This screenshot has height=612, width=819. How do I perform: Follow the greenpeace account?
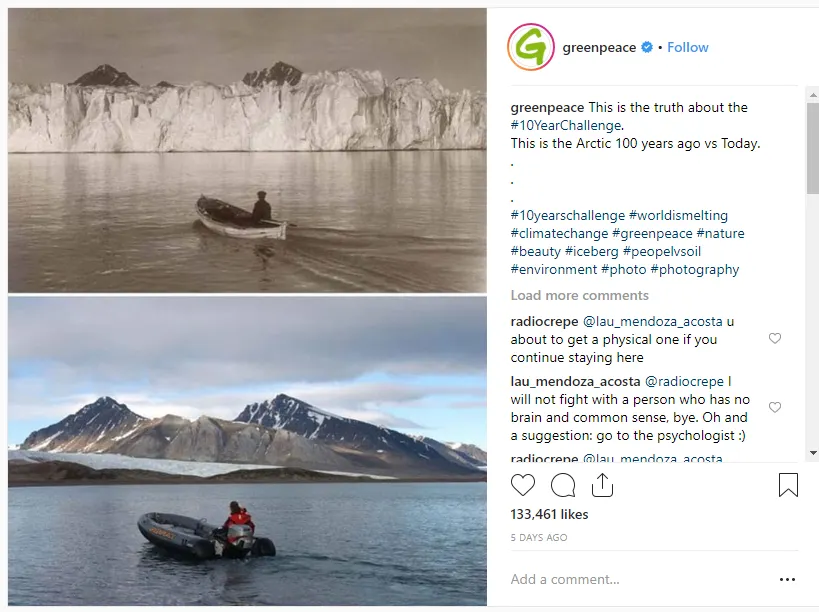point(688,47)
